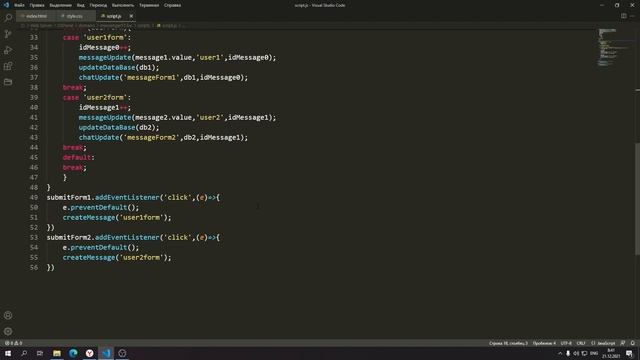Screen dimensions: 640x360
Task: Open the Выполнить menu
Action: (x=123, y=5)
